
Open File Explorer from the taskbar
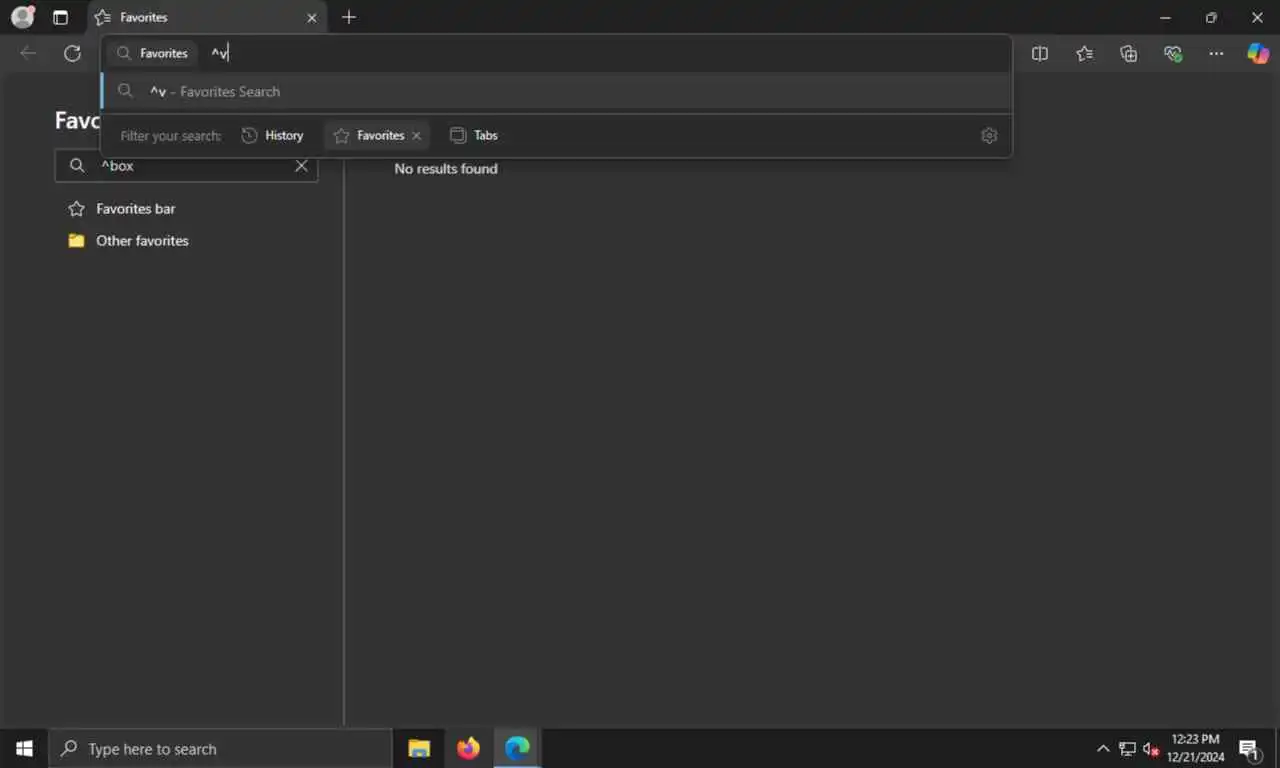(419, 748)
